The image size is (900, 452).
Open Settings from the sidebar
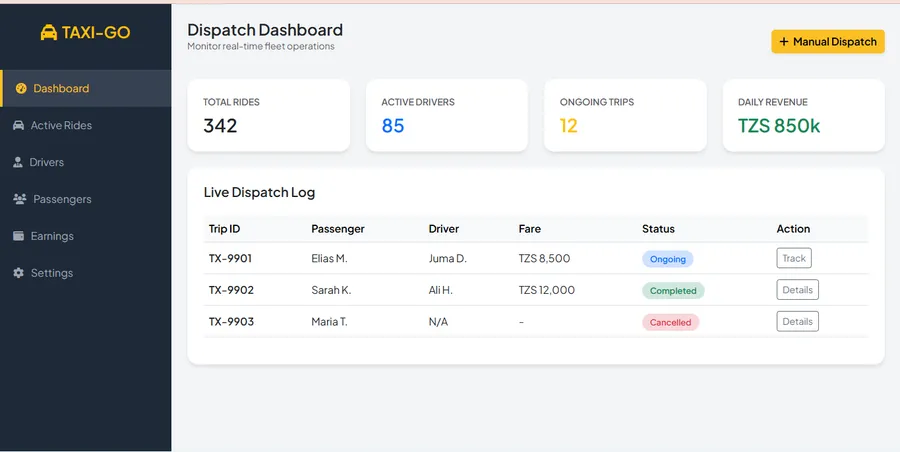(86, 273)
